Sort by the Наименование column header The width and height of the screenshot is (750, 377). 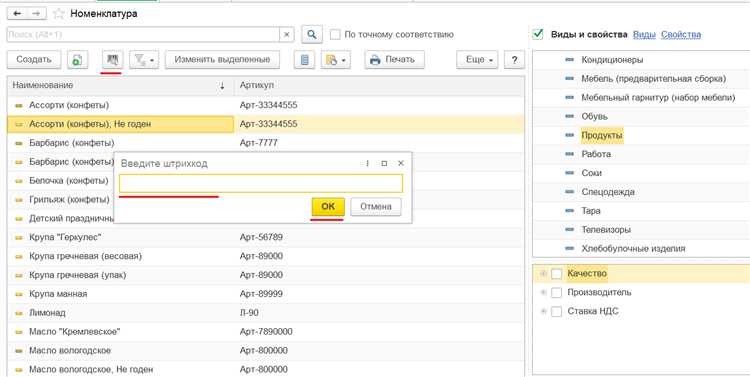(x=121, y=86)
